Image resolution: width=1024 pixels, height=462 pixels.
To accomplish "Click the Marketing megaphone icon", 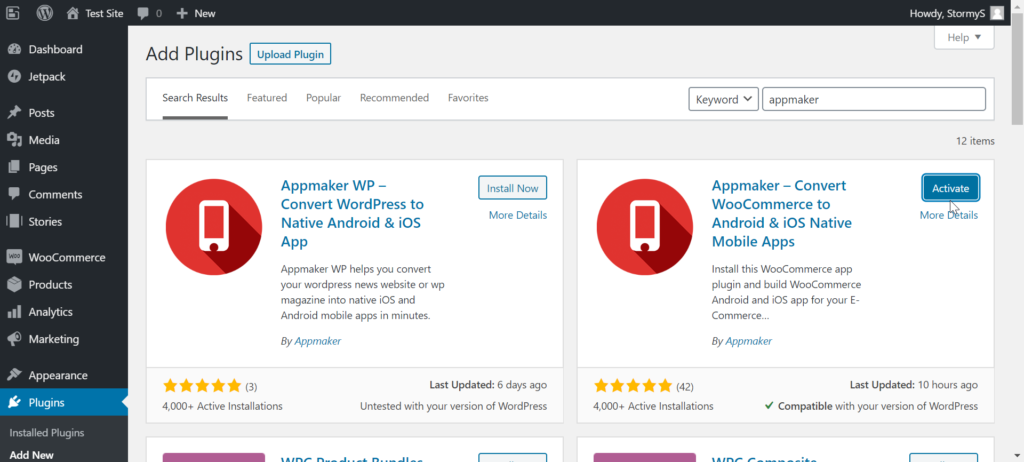I will pyautogui.click(x=14, y=339).
